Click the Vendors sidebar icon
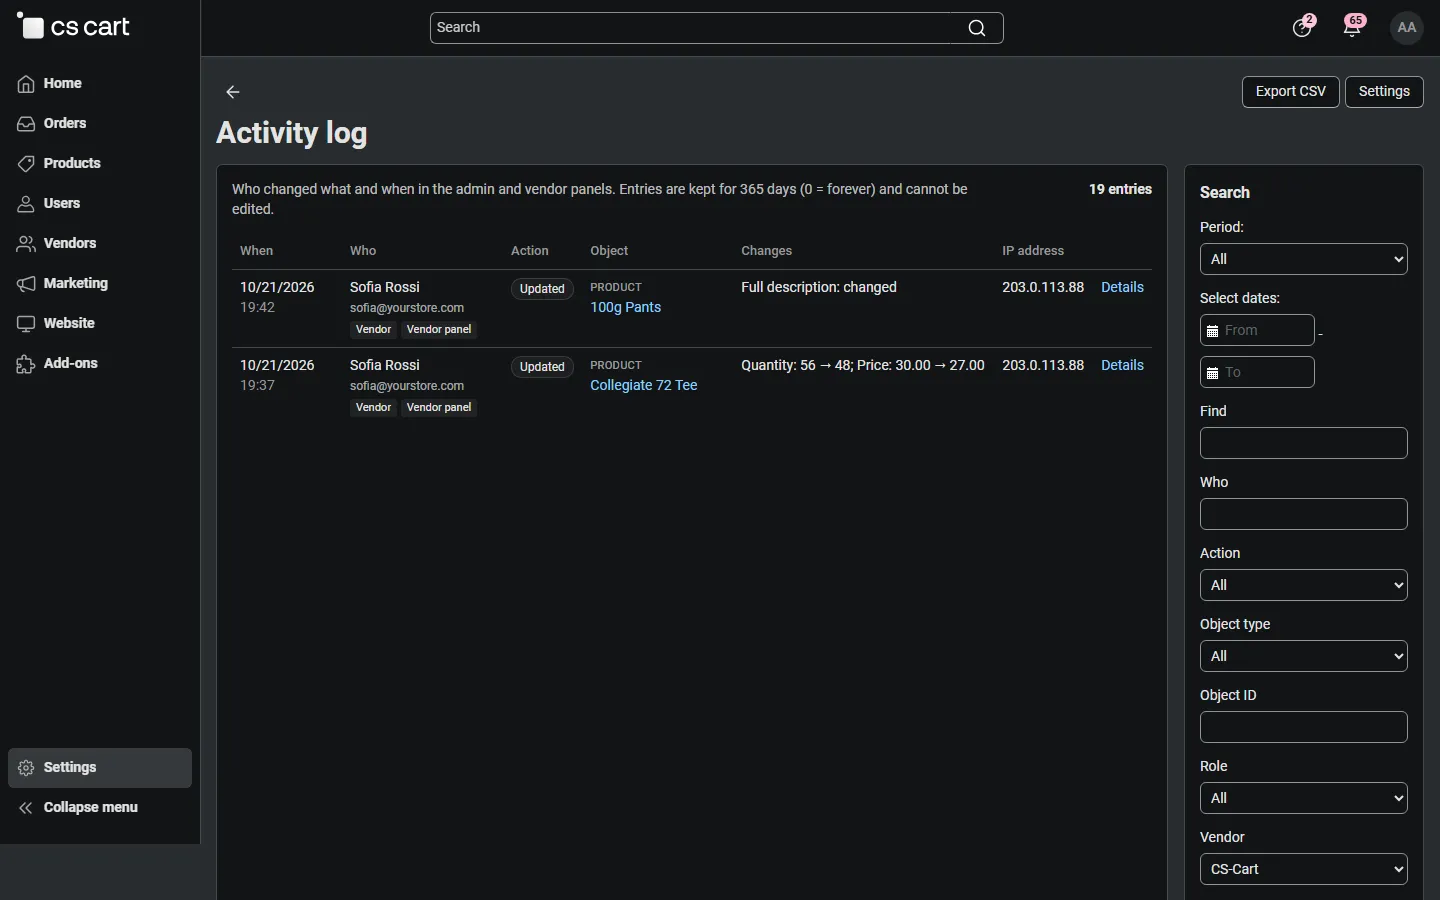This screenshot has width=1440, height=900. 26,244
